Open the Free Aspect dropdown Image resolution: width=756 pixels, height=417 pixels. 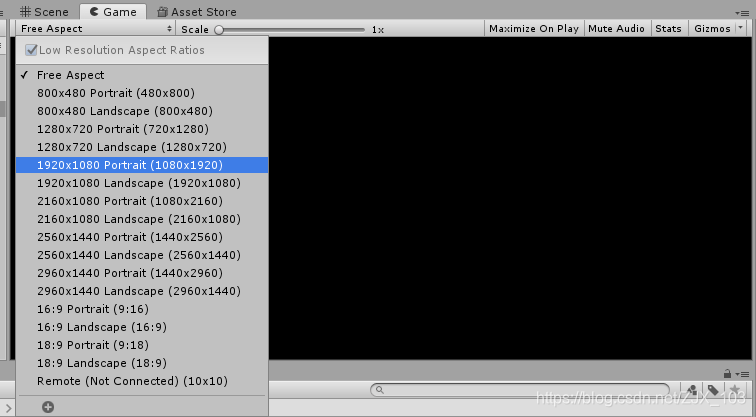(x=96, y=29)
